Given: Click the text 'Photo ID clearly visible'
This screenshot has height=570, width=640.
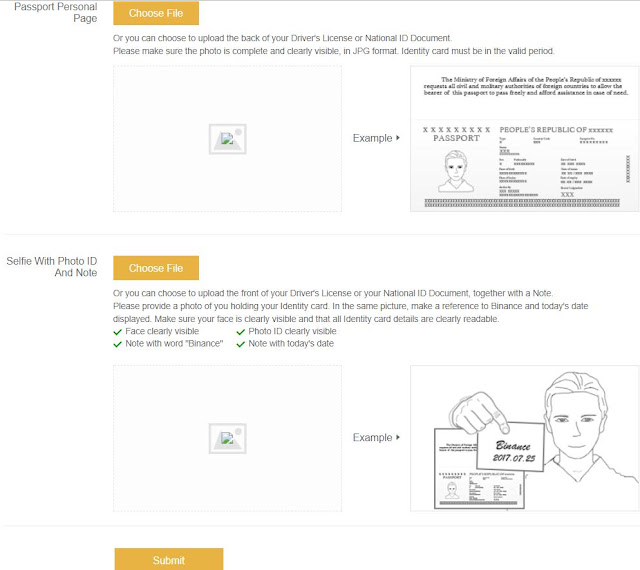Looking at the screenshot, I should 292,331.
